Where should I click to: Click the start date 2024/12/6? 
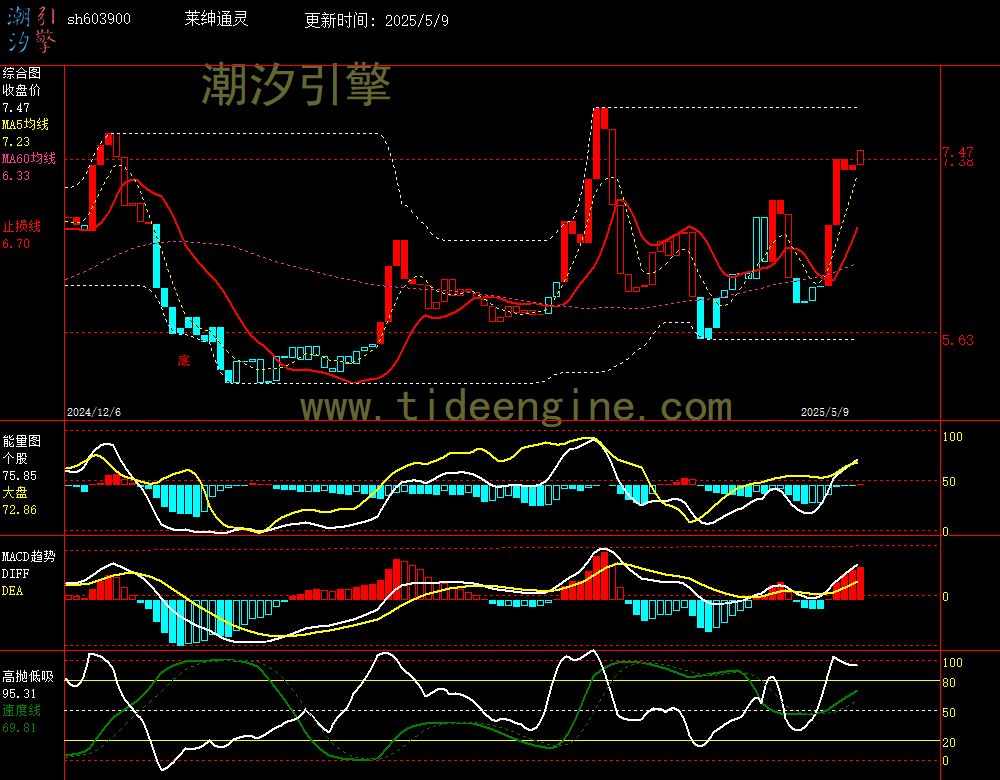click(x=94, y=412)
